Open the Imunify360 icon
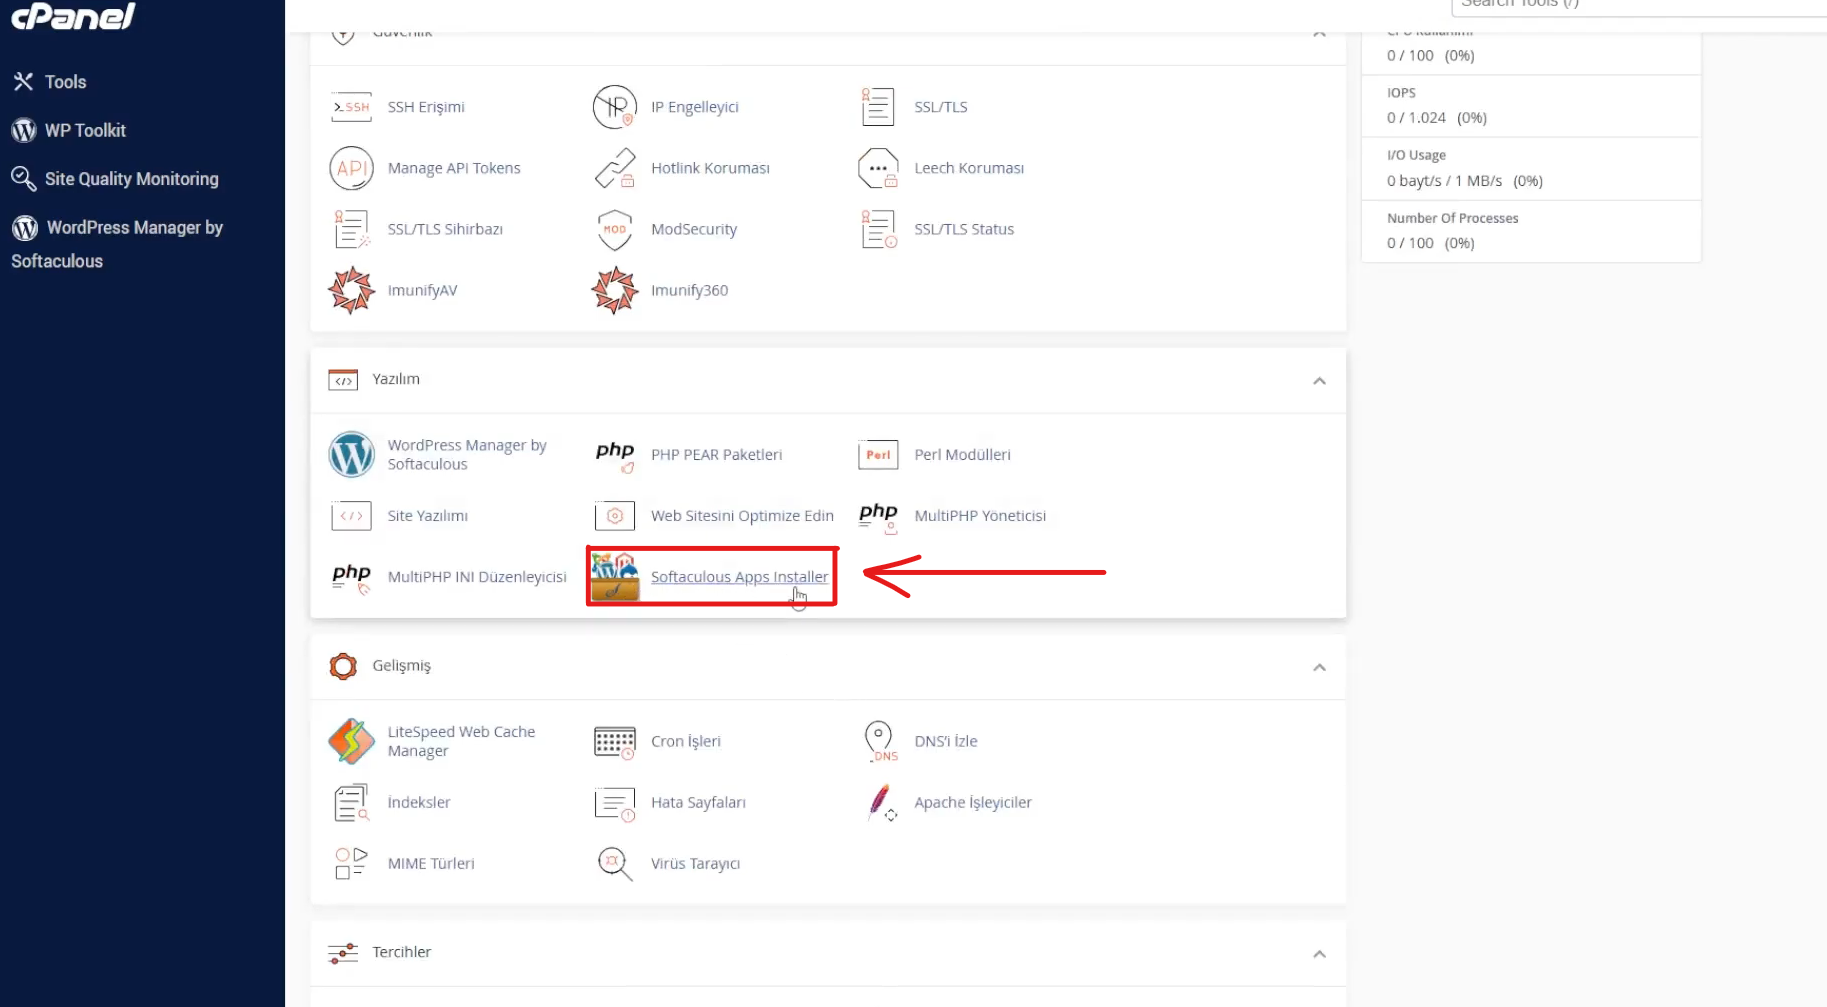This screenshot has width=1827, height=1007. tap(614, 290)
